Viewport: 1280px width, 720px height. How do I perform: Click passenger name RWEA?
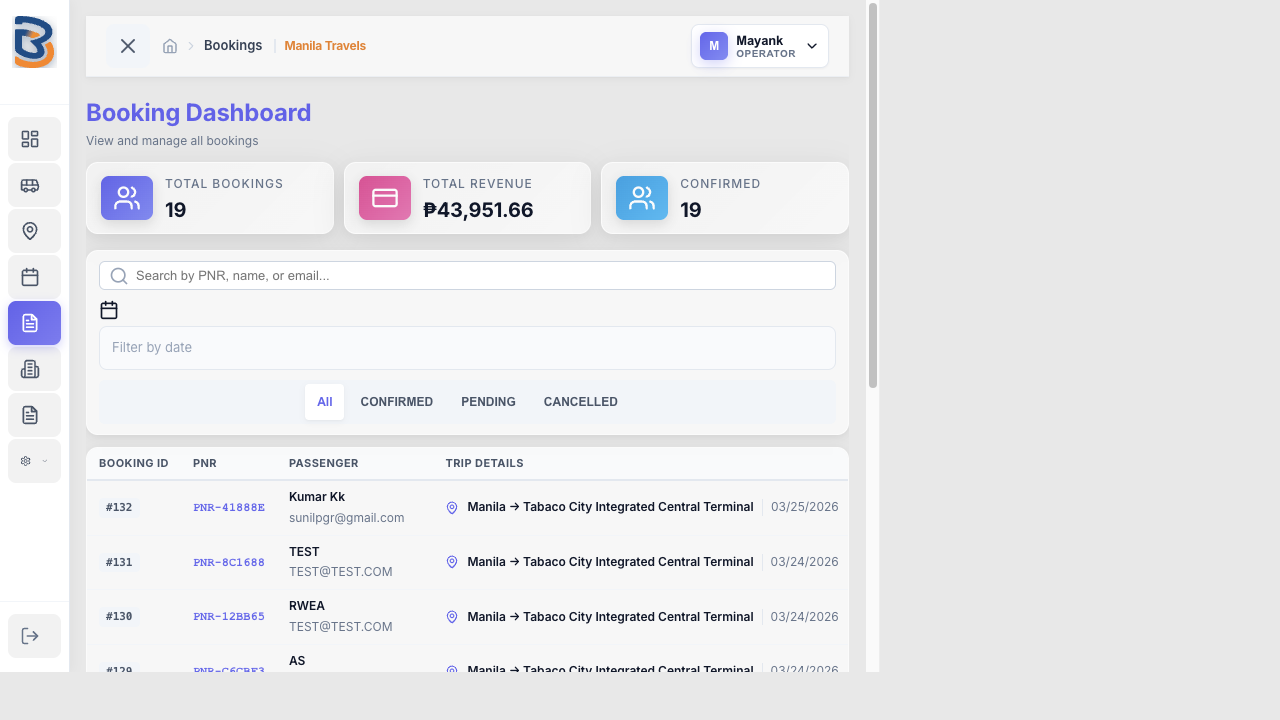click(307, 606)
